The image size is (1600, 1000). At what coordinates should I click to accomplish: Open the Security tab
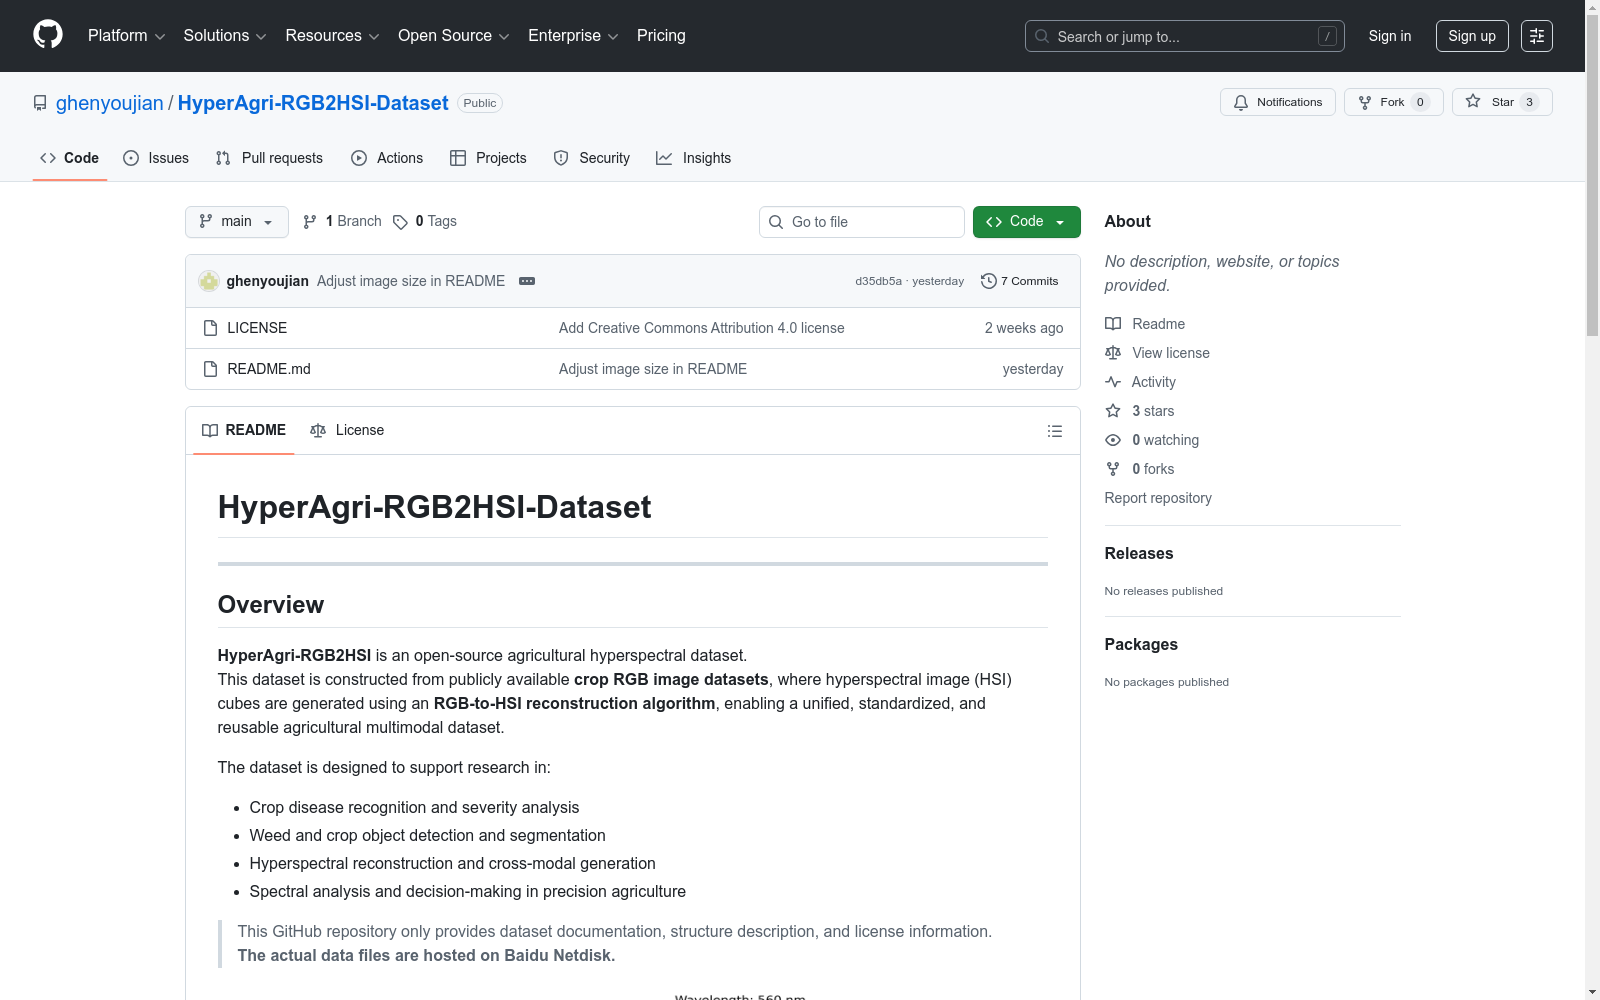pos(592,158)
